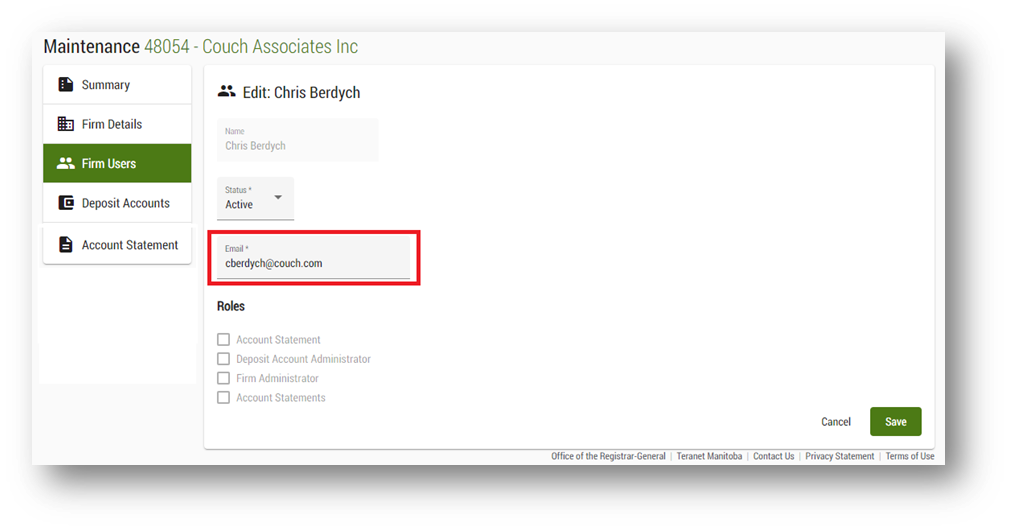Toggle the Firm Administrator checkbox
This screenshot has height=530, width=1010.
pyautogui.click(x=224, y=378)
